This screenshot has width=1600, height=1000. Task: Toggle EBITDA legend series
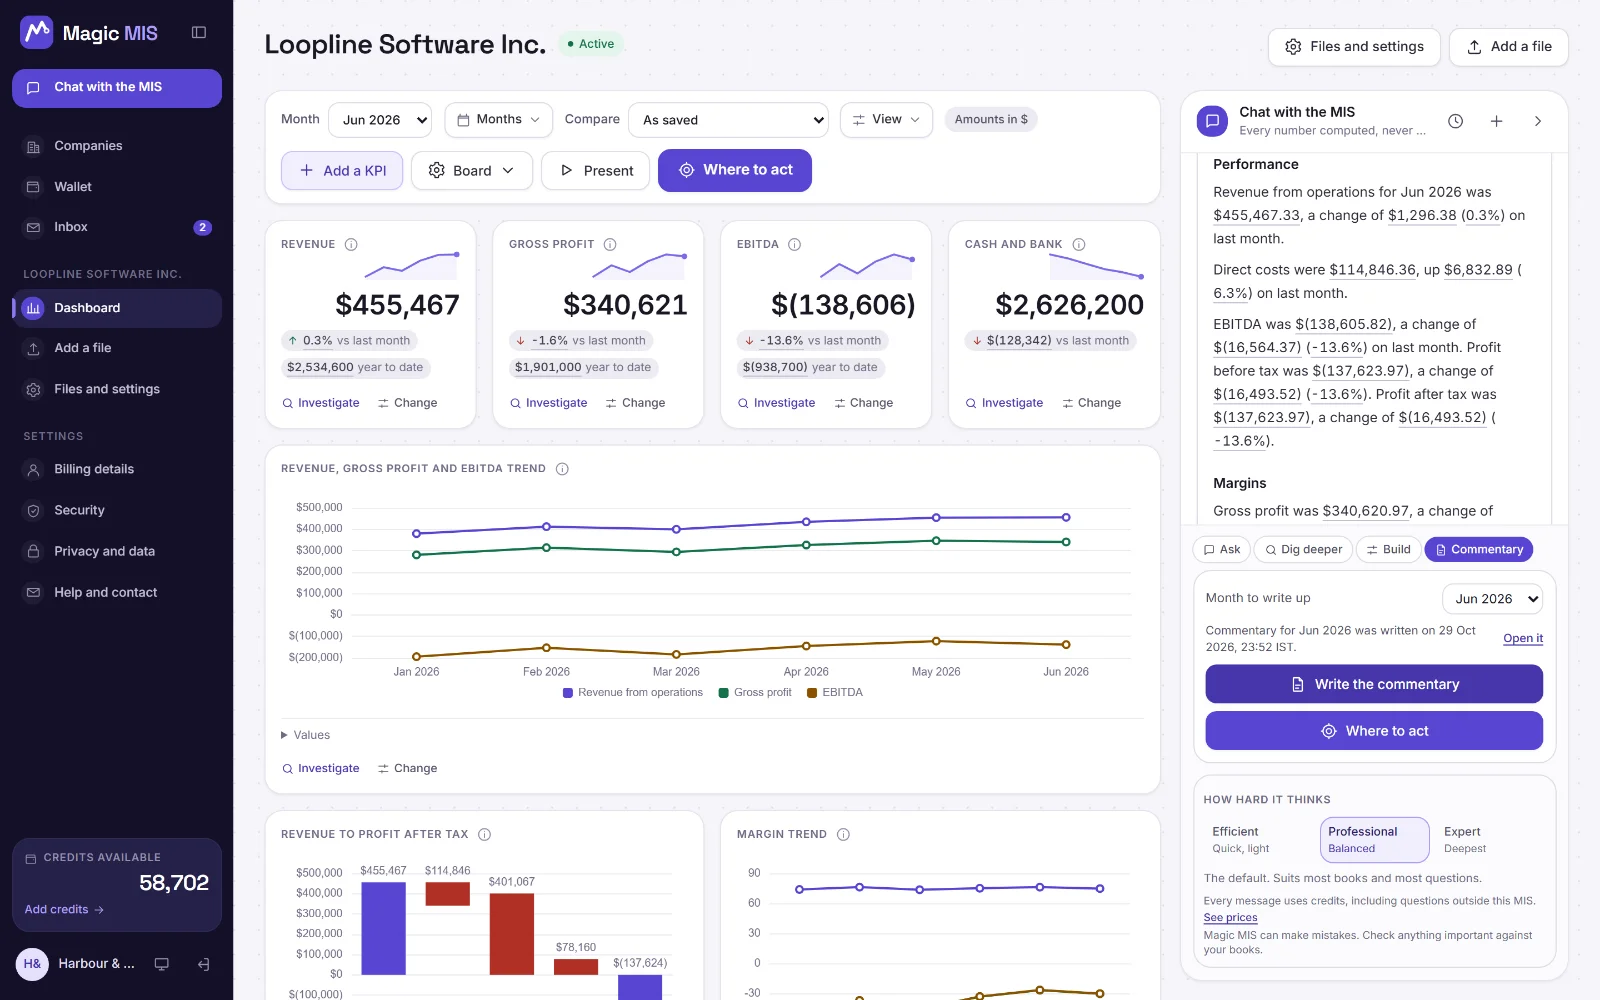(x=835, y=692)
